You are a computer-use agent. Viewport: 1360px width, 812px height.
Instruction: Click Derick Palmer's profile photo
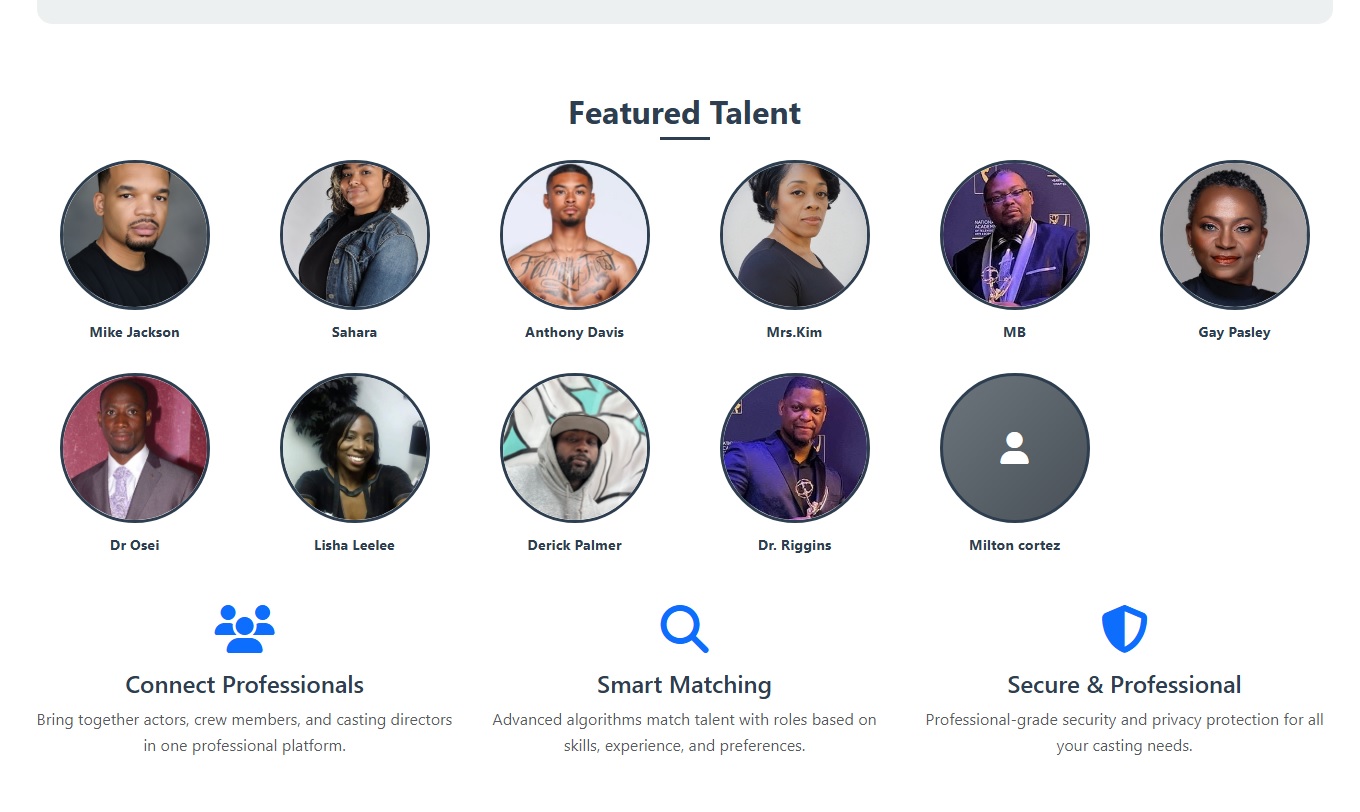[575, 448]
